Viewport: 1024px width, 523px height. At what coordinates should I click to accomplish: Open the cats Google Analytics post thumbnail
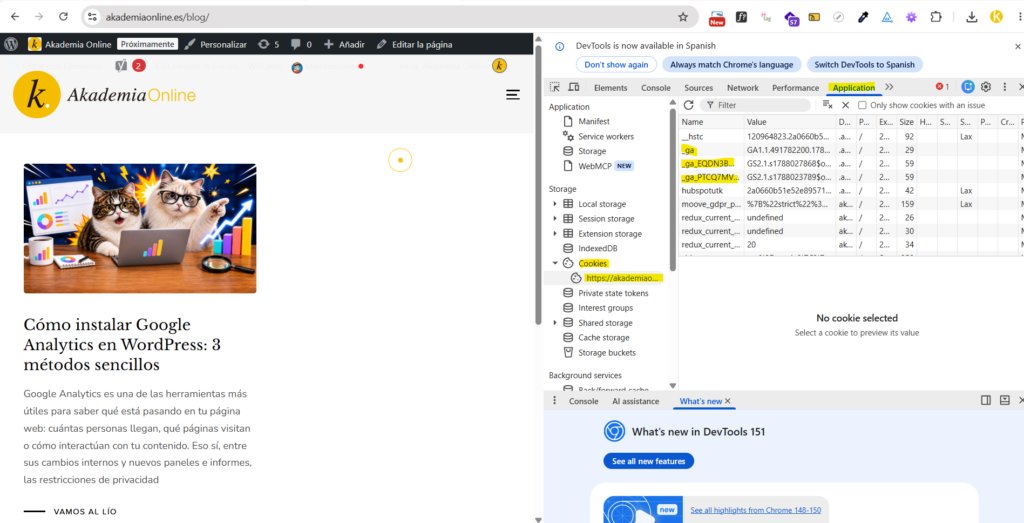pos(140,229)
